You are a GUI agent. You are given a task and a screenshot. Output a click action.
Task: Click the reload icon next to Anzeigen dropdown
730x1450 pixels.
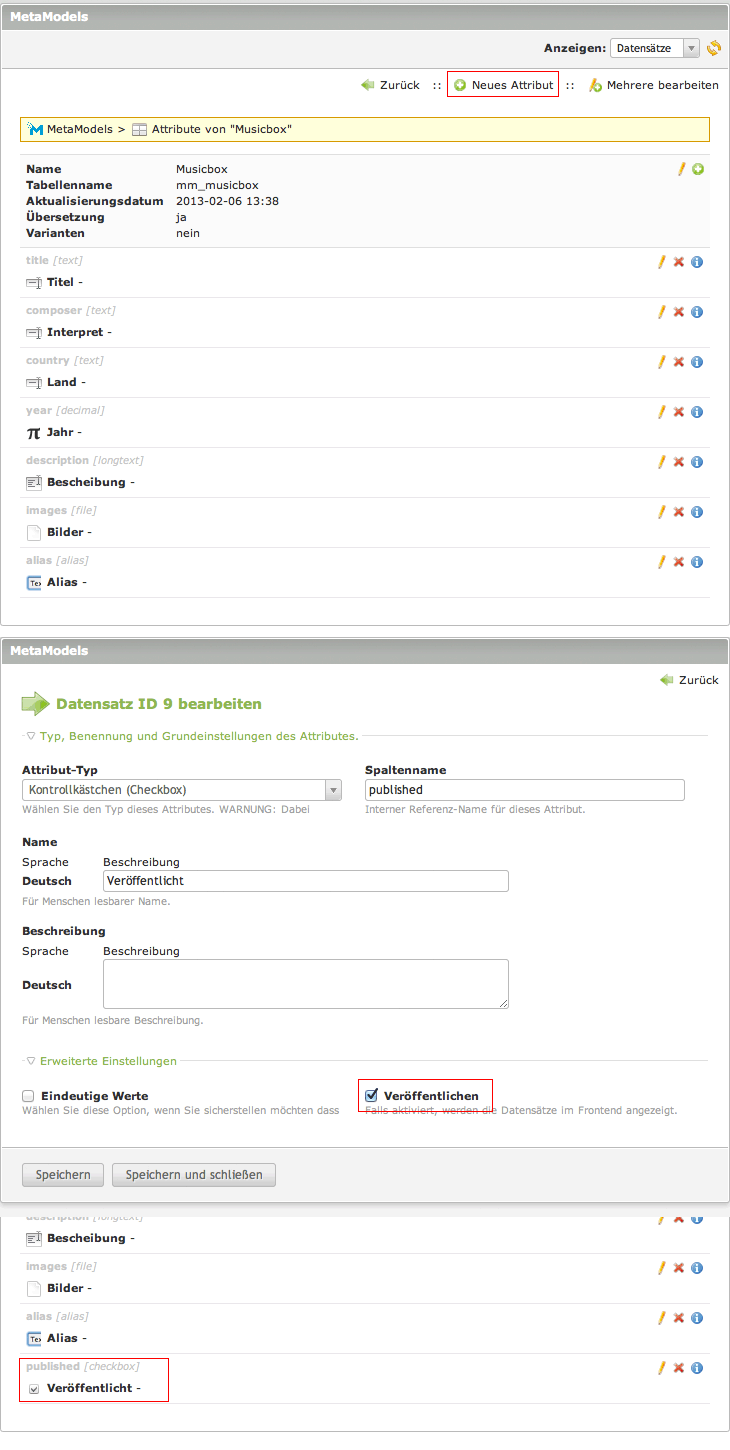pyautogui.click(x=714, y=48)
